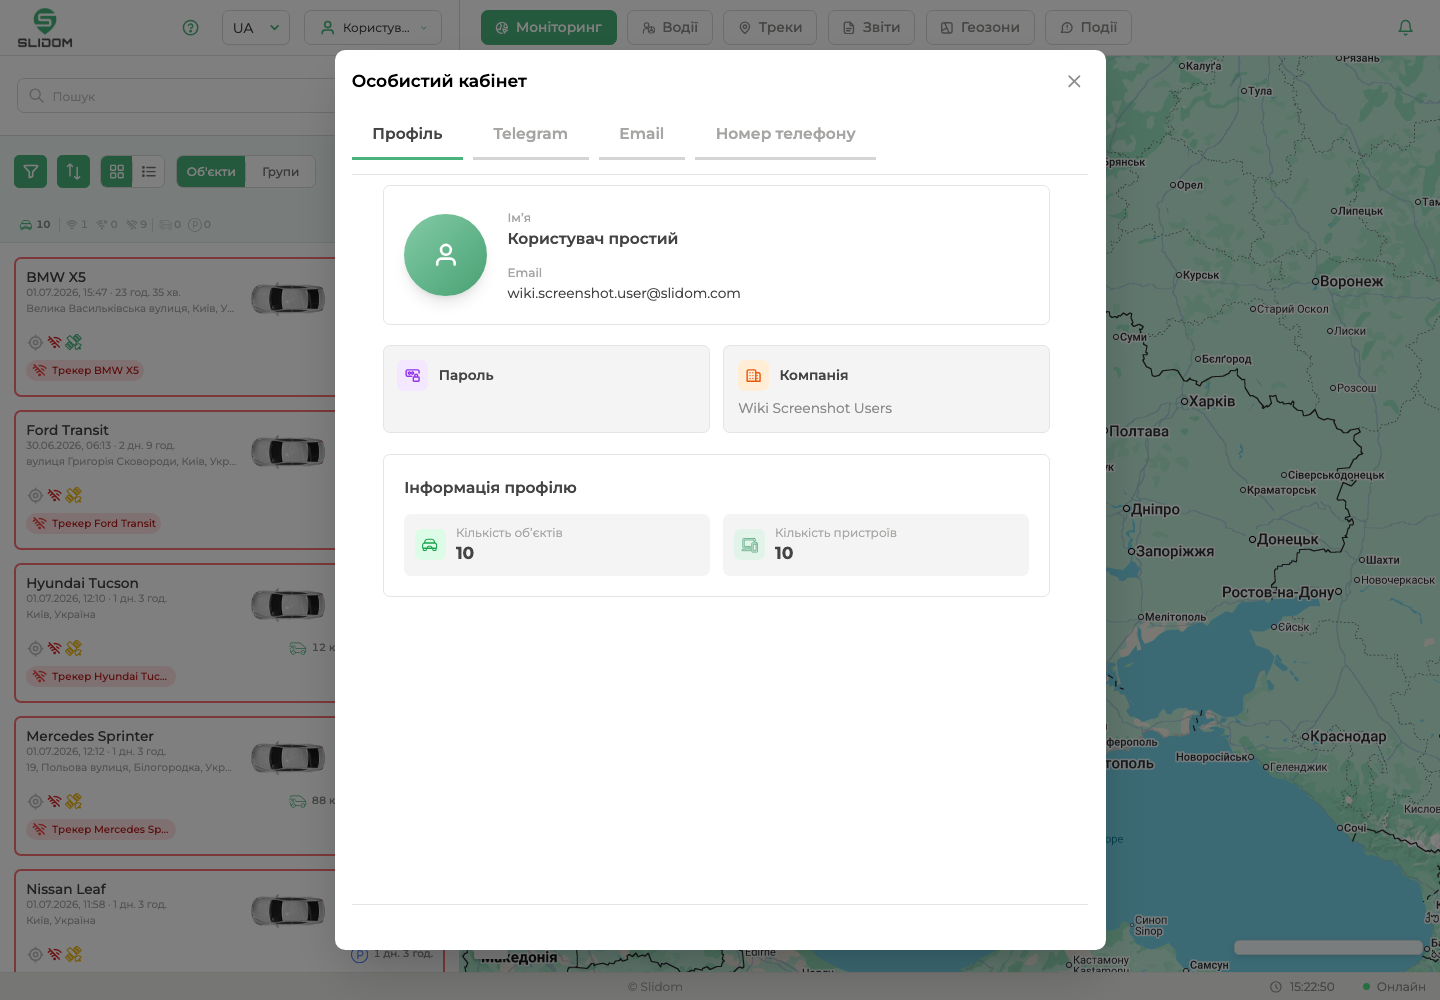Open the Пароль card
This screenshot has width=1440, height=1000.
tap(546, 389)
